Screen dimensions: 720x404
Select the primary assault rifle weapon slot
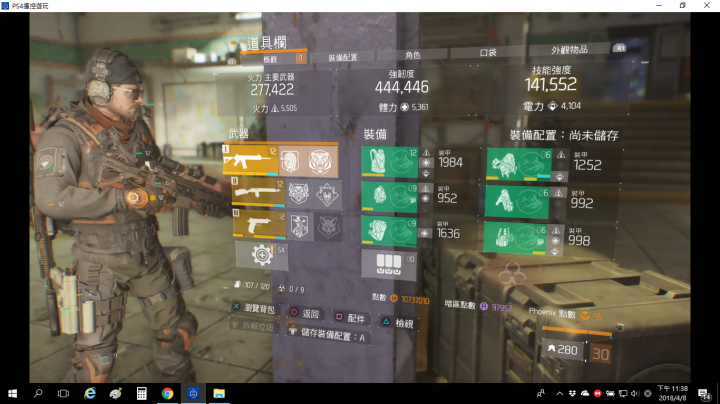tap(250, 161)
